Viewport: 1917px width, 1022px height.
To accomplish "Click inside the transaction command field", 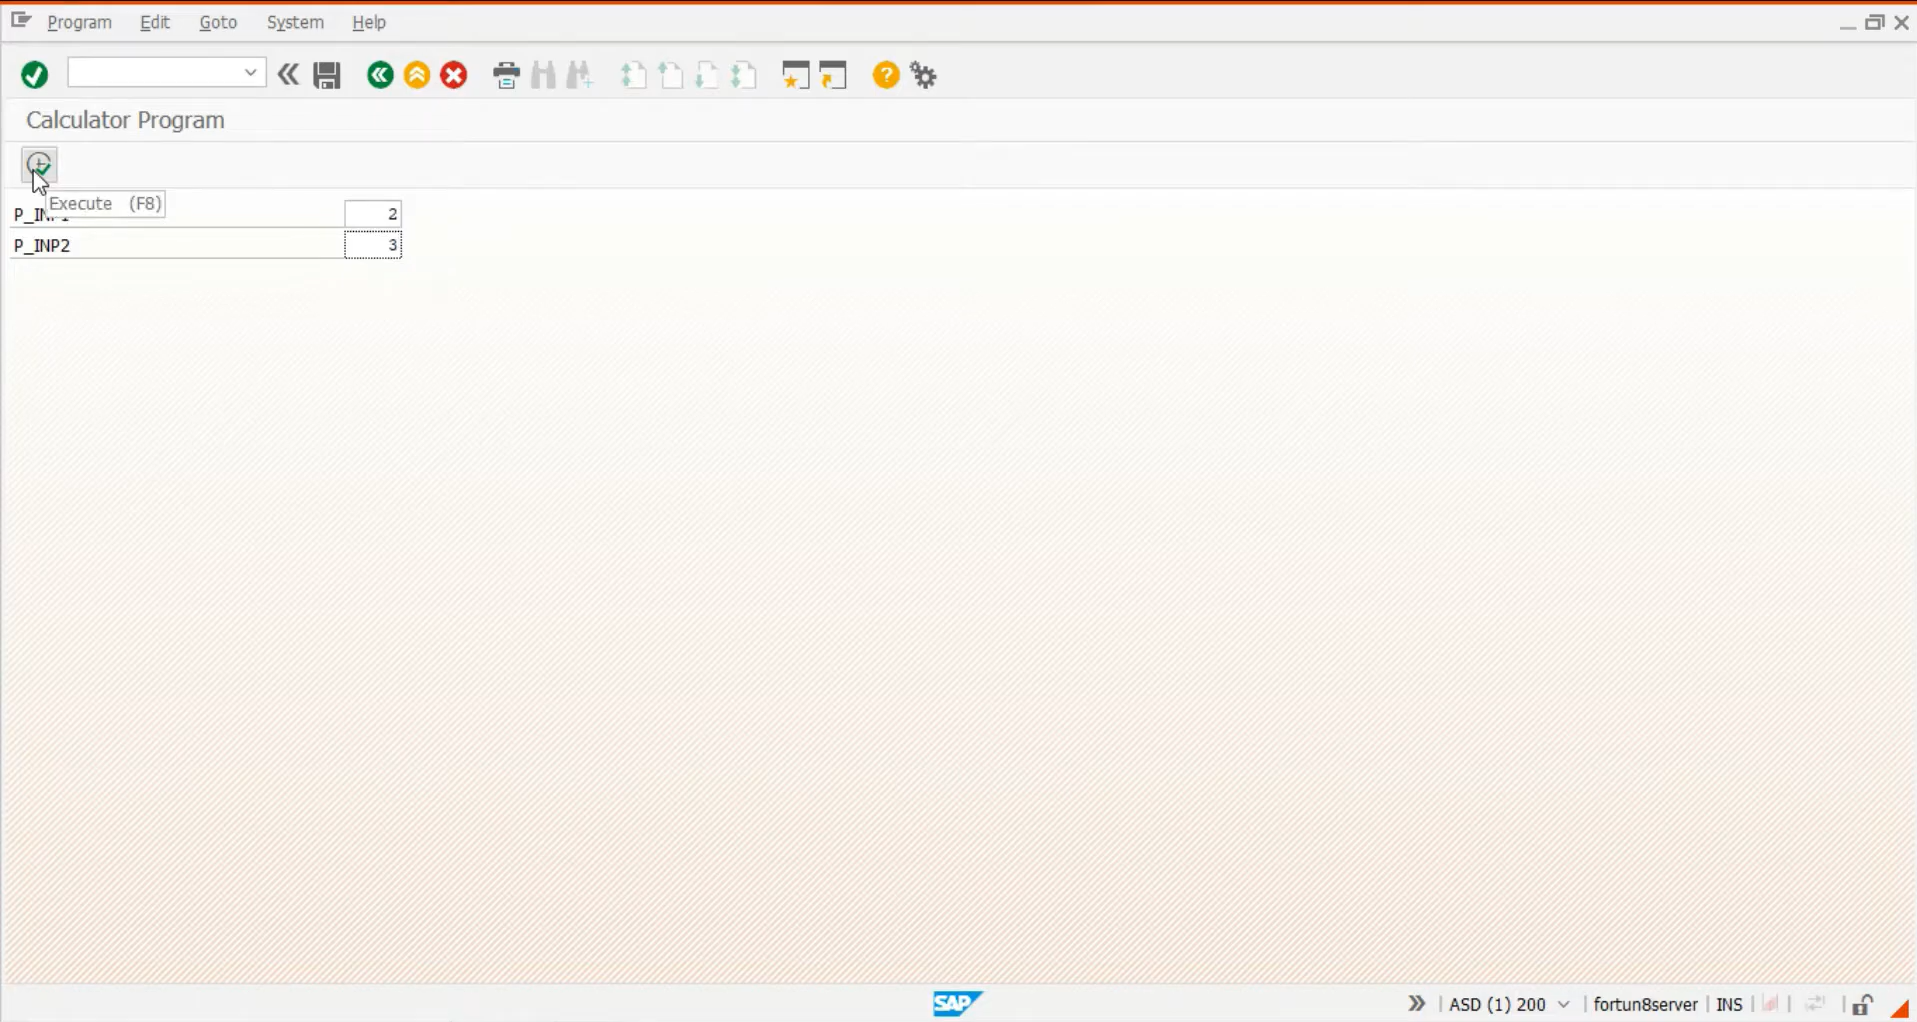I will click(x=155, y=73).
